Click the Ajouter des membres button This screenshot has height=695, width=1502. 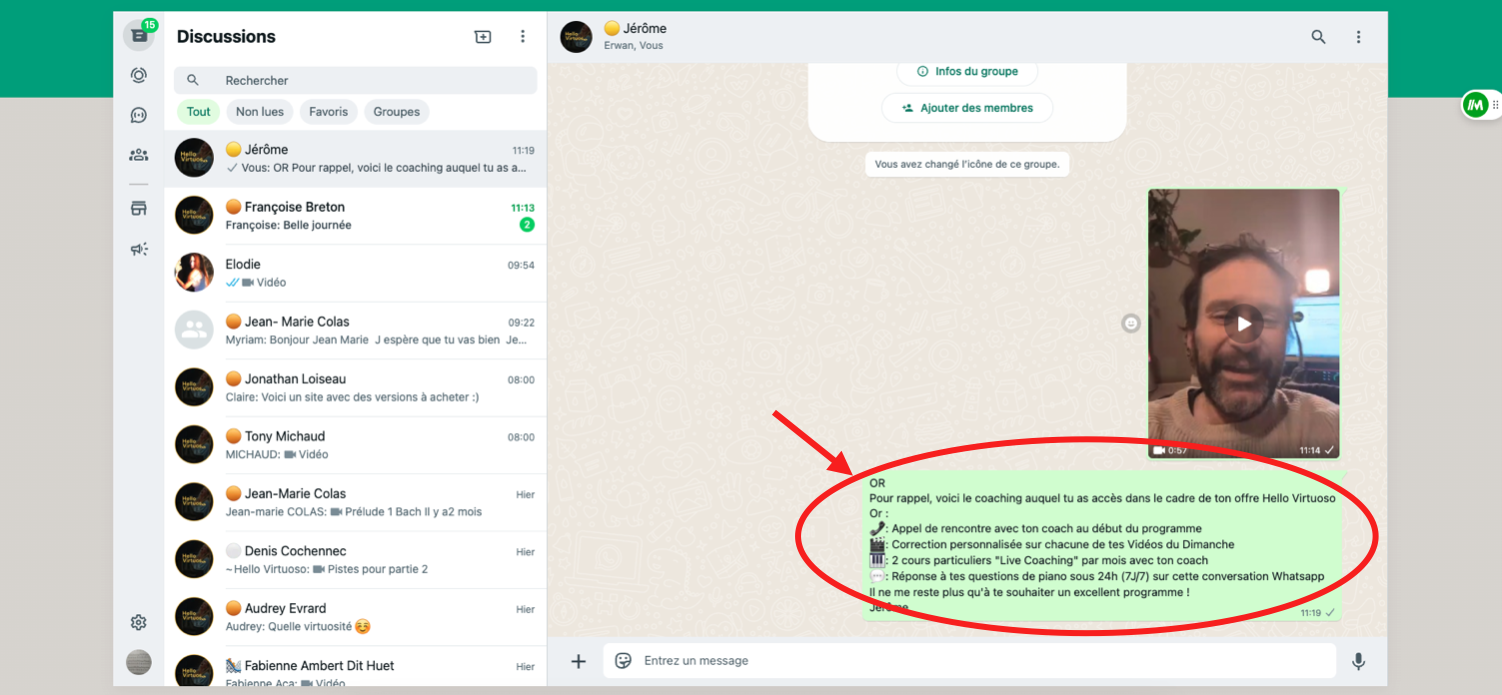pyautogui.click(x=967, y=108)
